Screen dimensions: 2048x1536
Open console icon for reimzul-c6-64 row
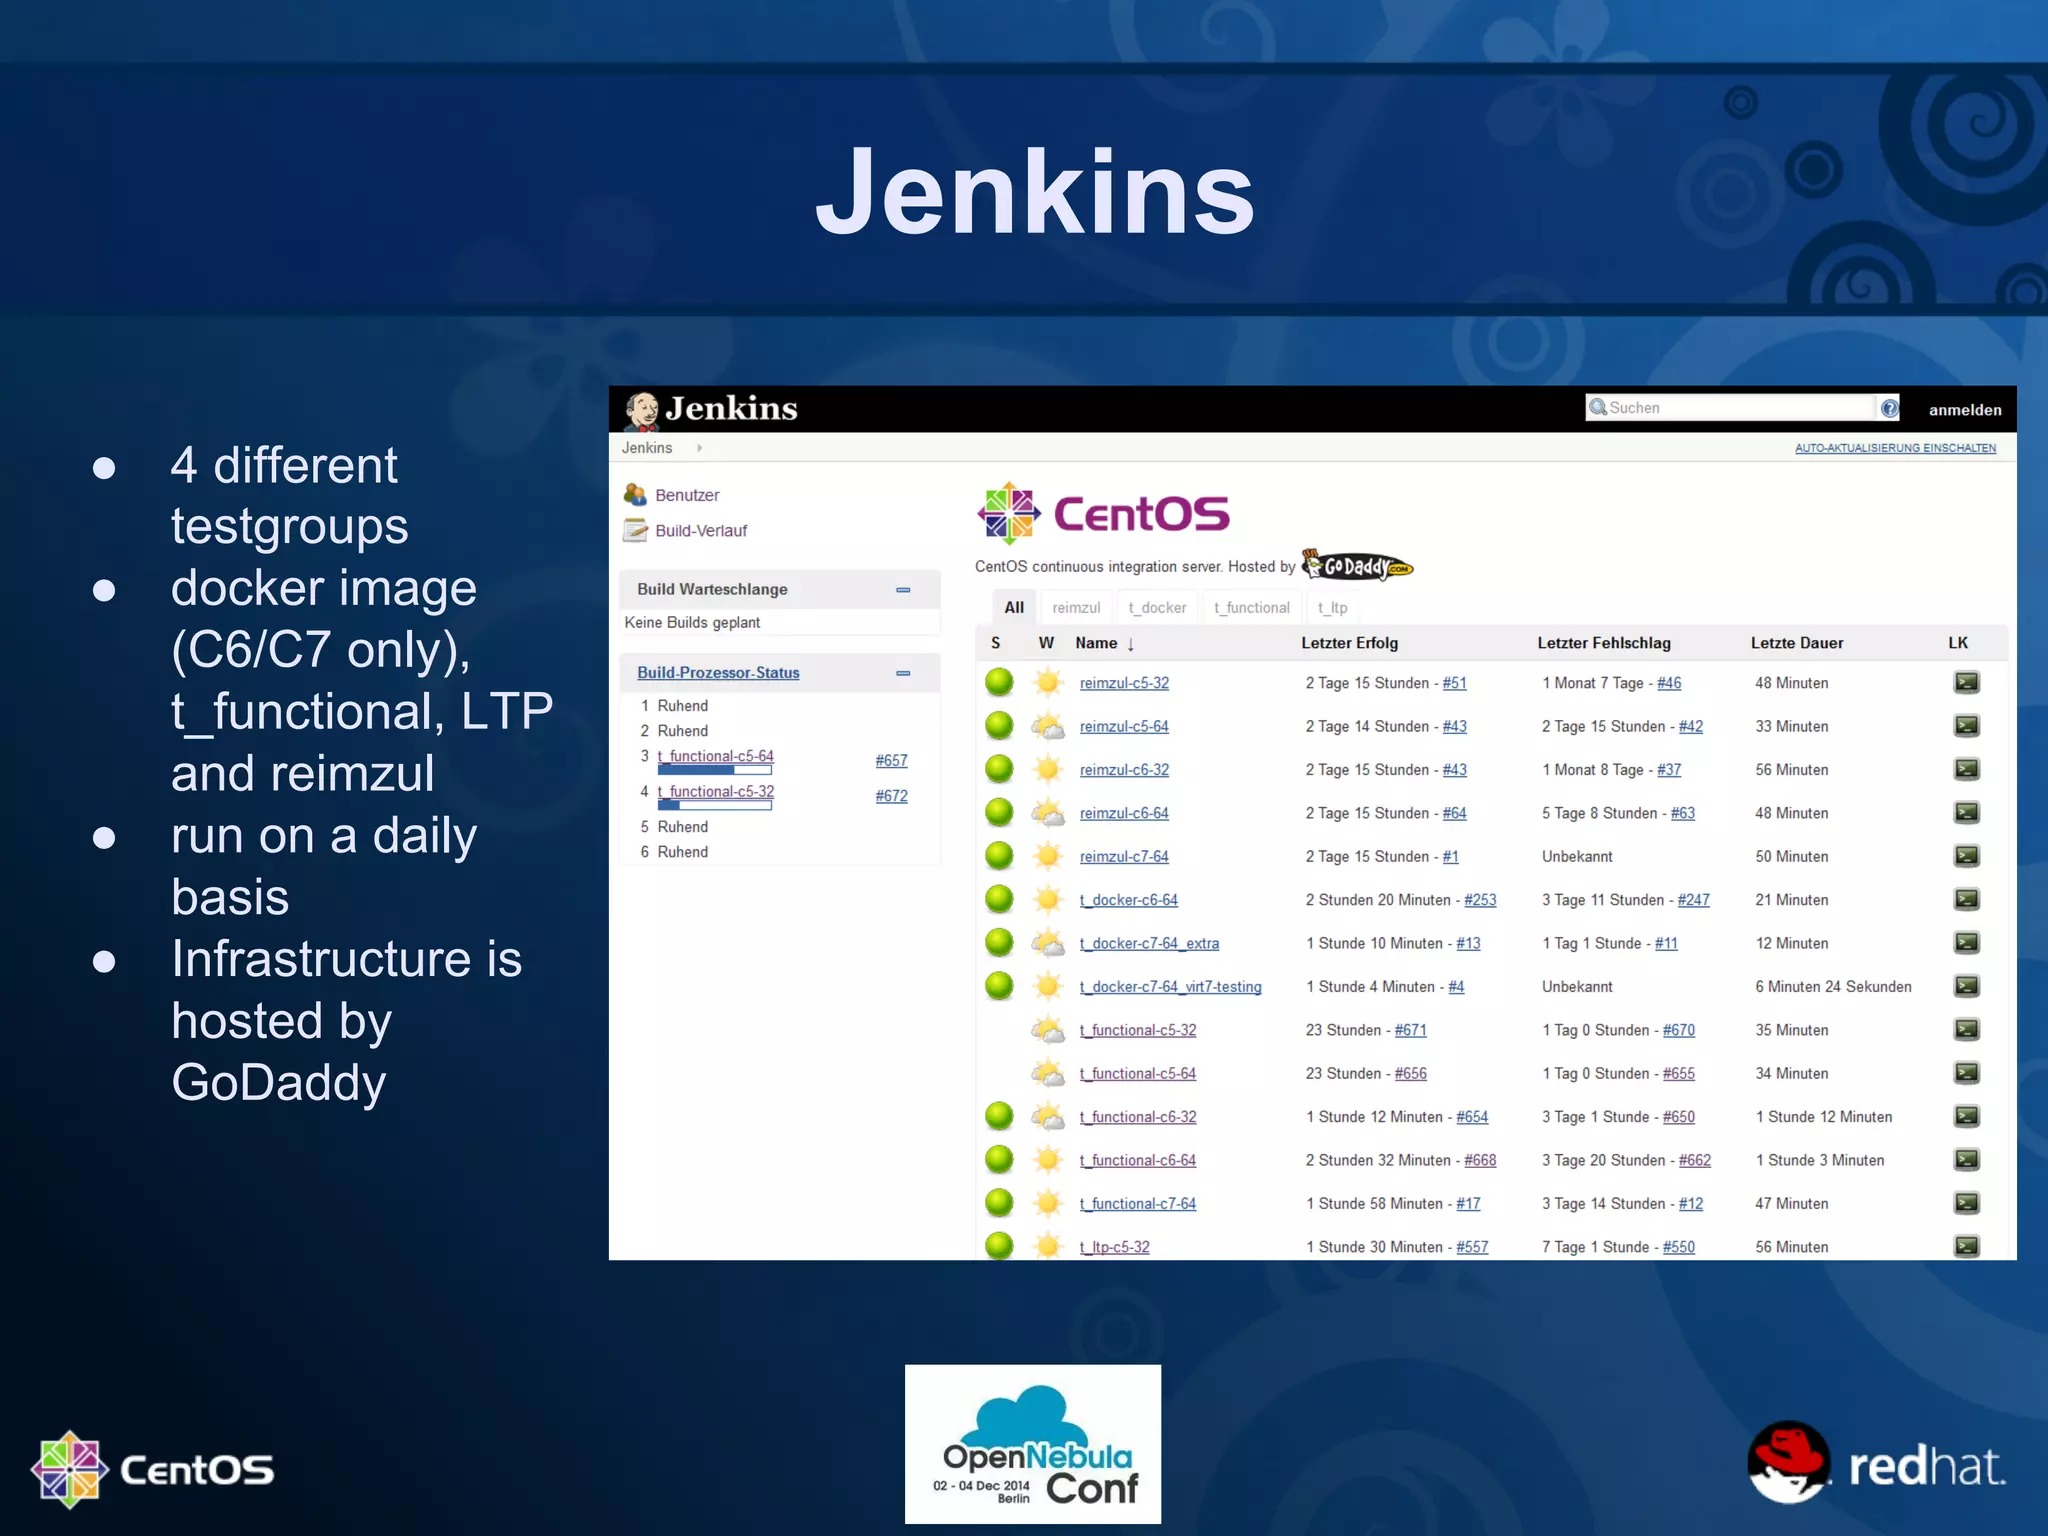click(1966, 812)
